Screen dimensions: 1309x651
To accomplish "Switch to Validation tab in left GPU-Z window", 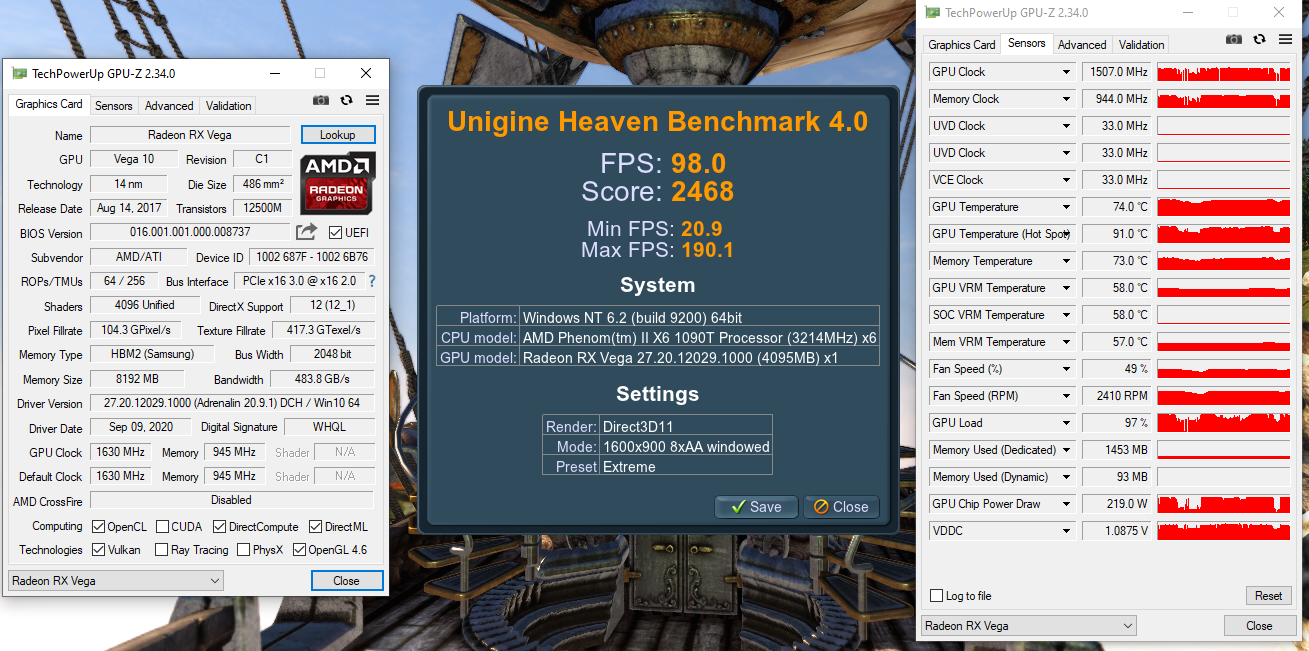I will pos(228,105).
